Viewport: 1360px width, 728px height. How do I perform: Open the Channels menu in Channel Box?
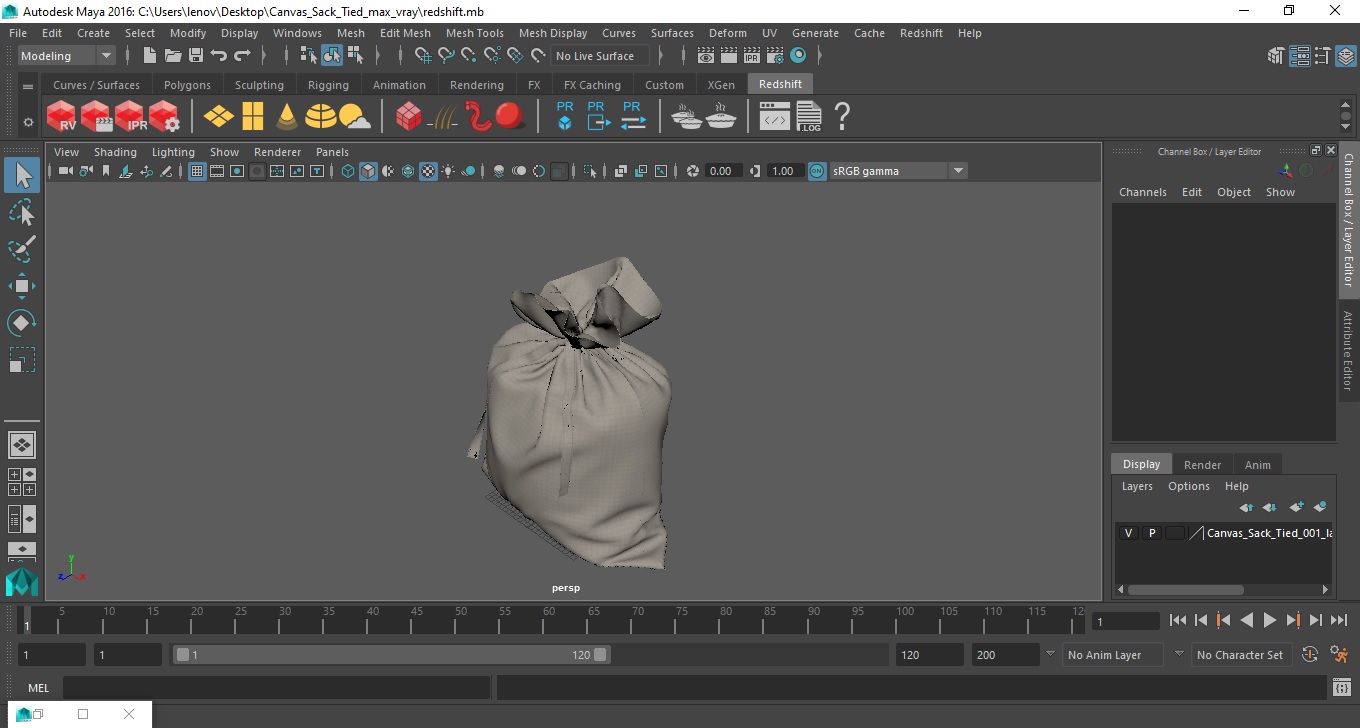click(1143, 192)
